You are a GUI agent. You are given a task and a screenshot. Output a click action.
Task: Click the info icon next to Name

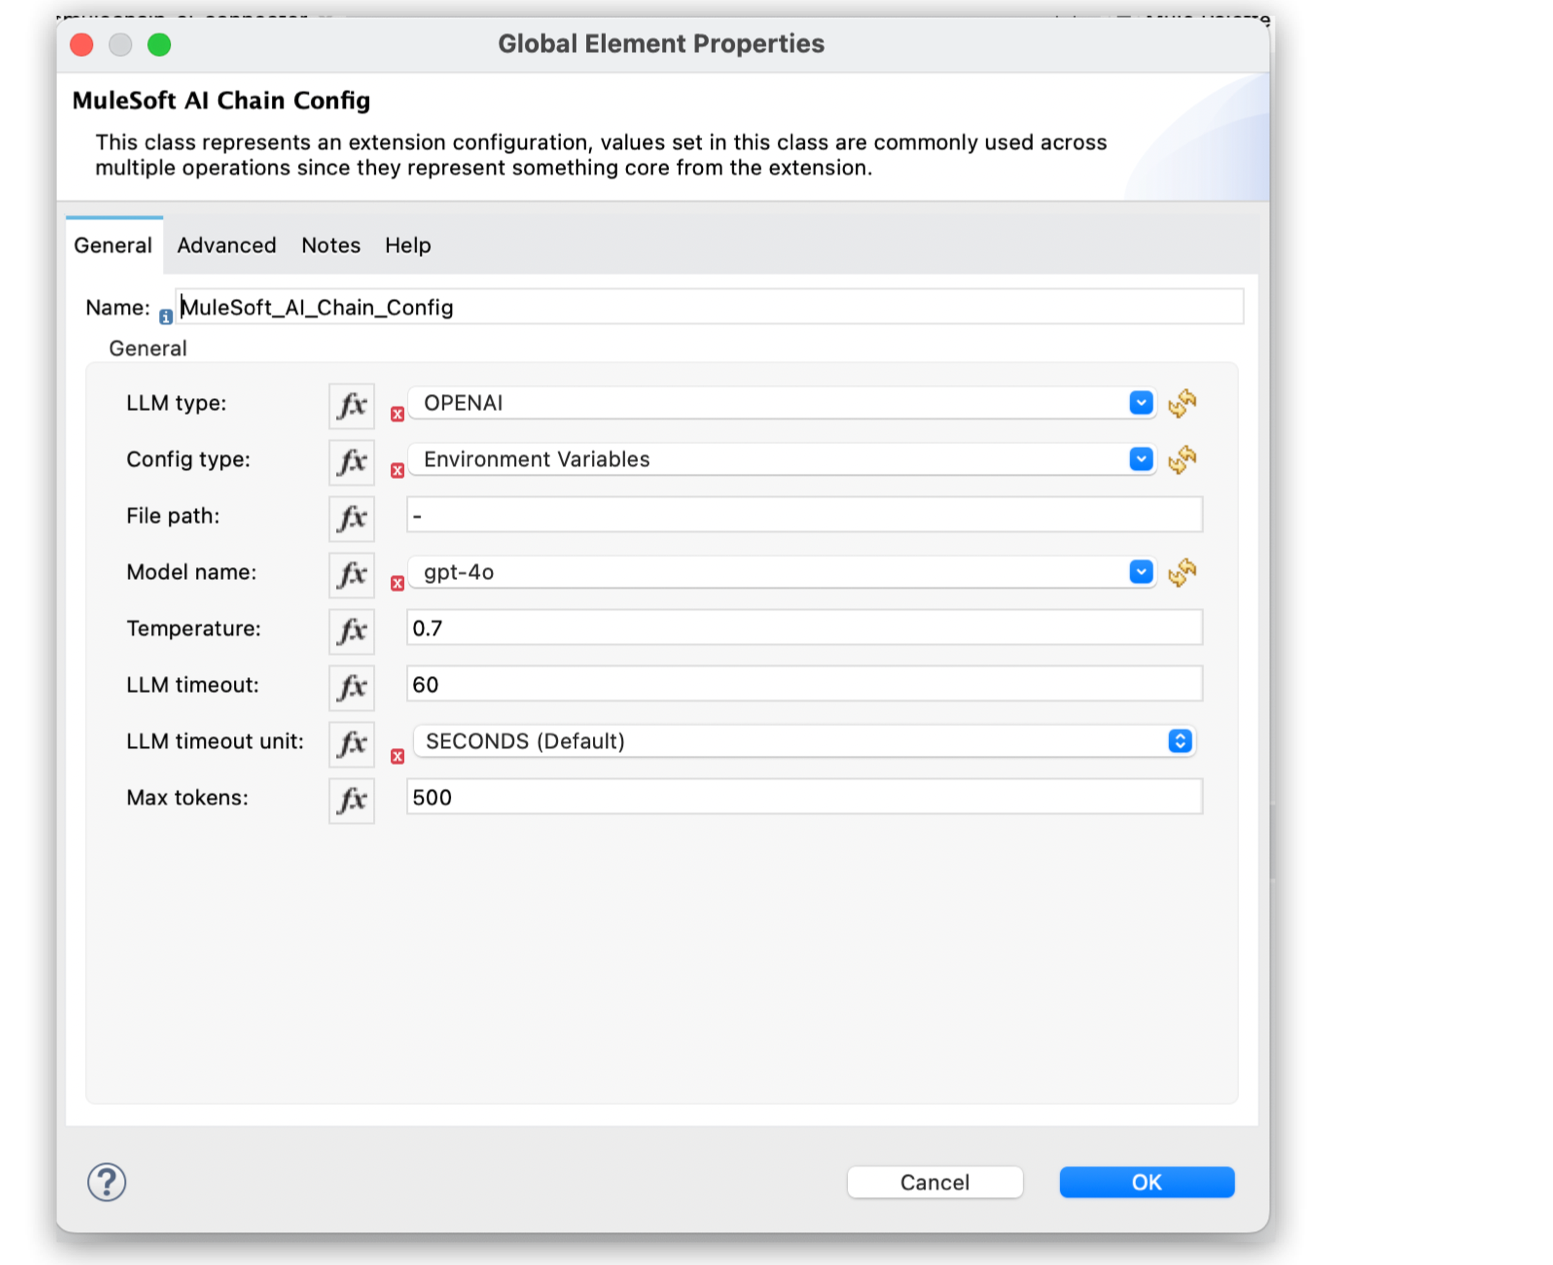click(166, 316)
